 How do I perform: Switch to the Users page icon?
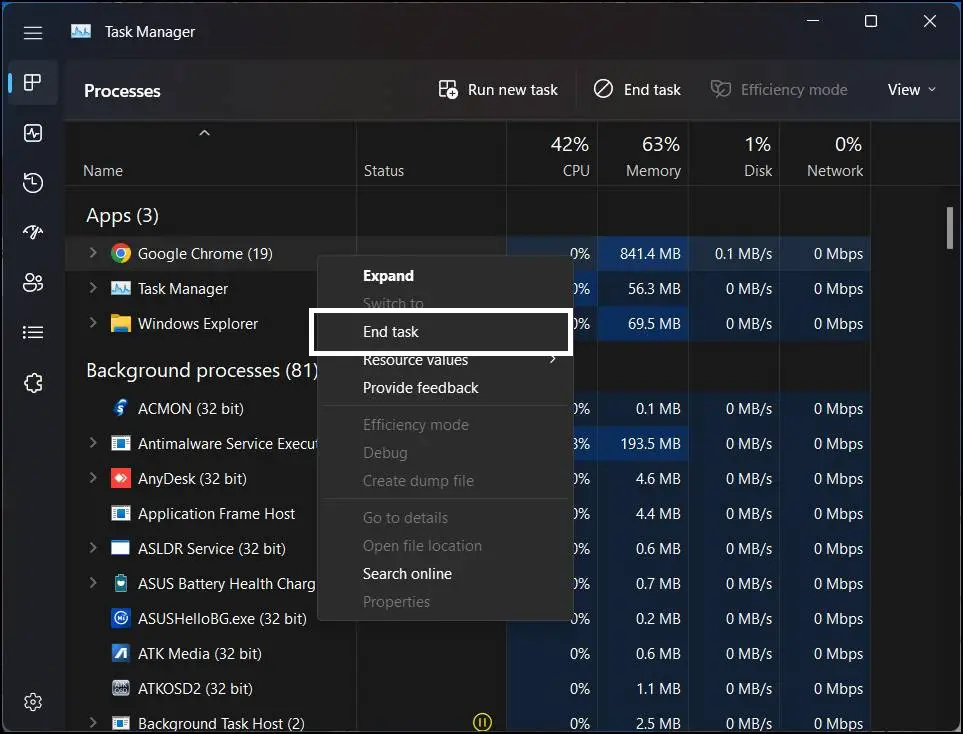[33, 283]
